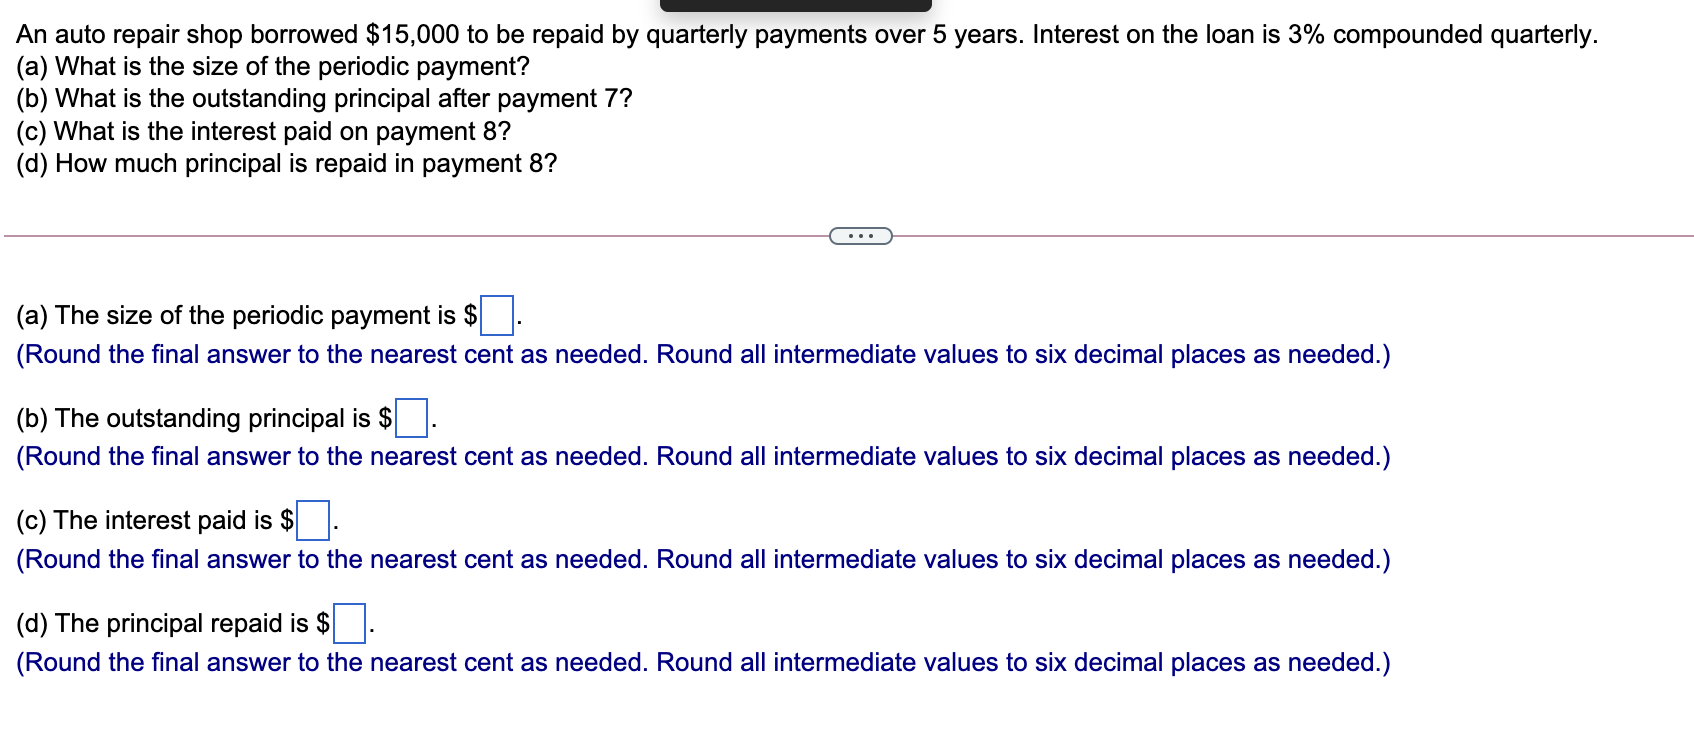Image resolution: width=1694 pixels, height=752 pixels.
Task: Click the auto repair shop problem statement sentence
Action: pyautogui.click(x=807, y=34)
